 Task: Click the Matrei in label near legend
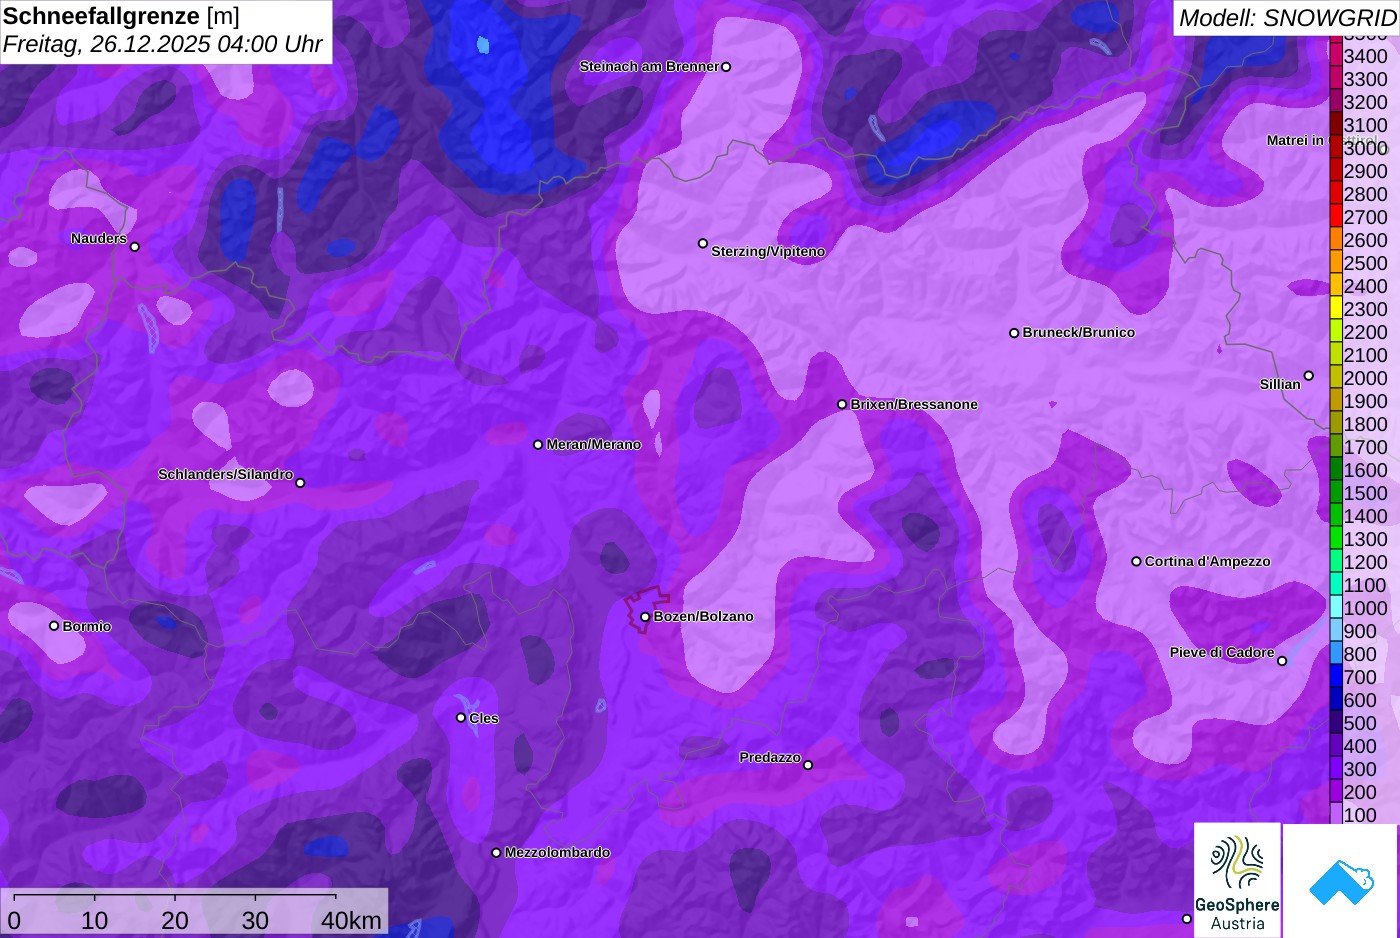click(1295, 140)
